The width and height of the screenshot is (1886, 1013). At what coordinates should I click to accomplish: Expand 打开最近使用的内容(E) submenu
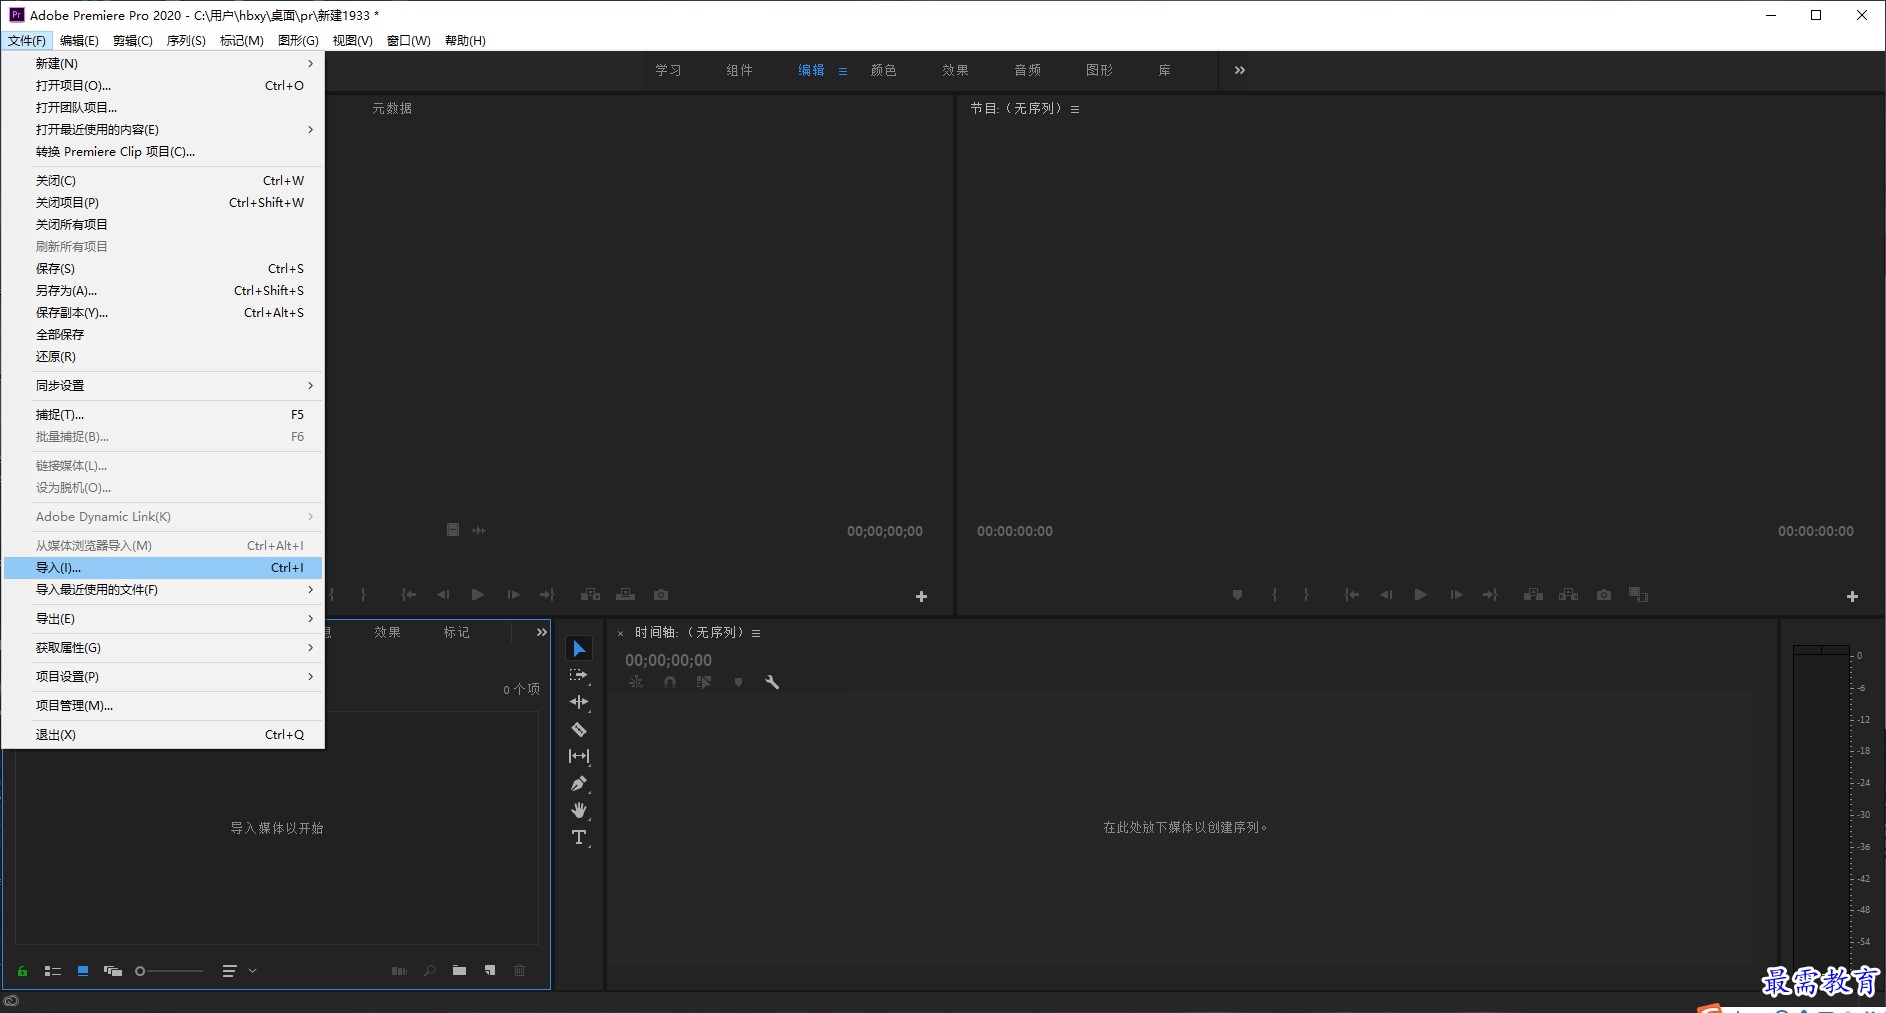tap(164, 129)
